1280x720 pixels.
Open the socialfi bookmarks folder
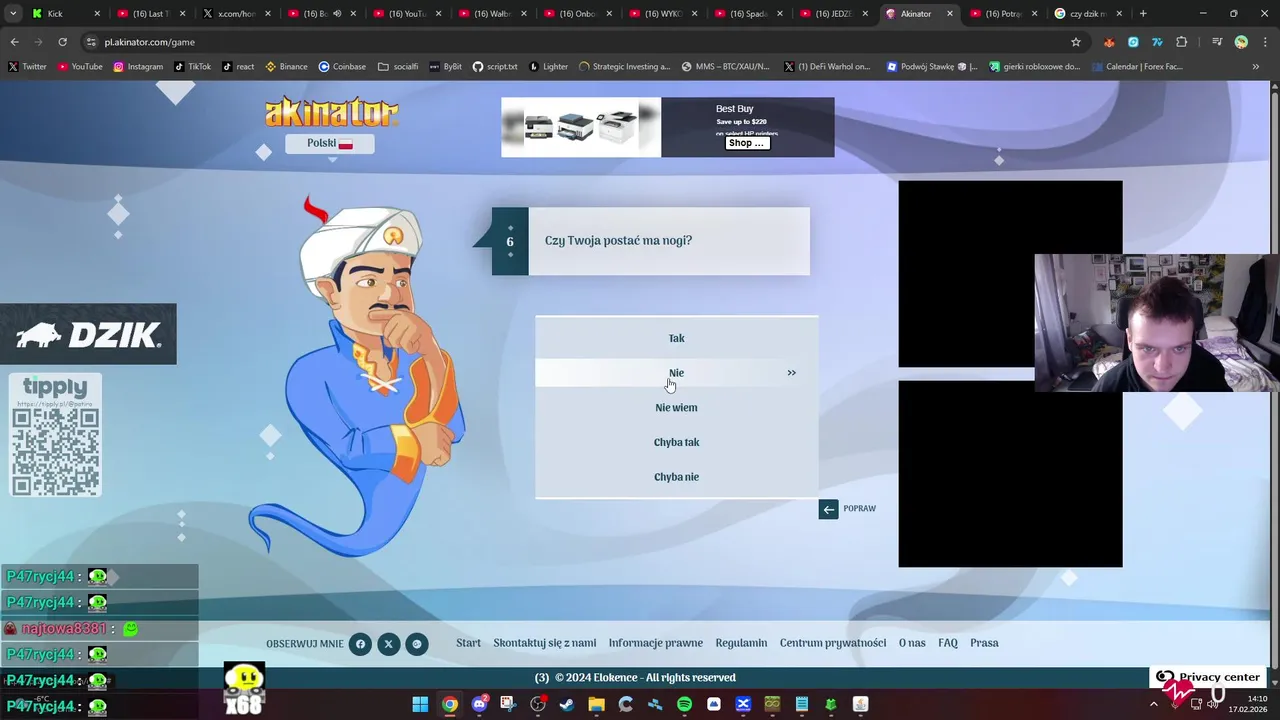point(398,67)
